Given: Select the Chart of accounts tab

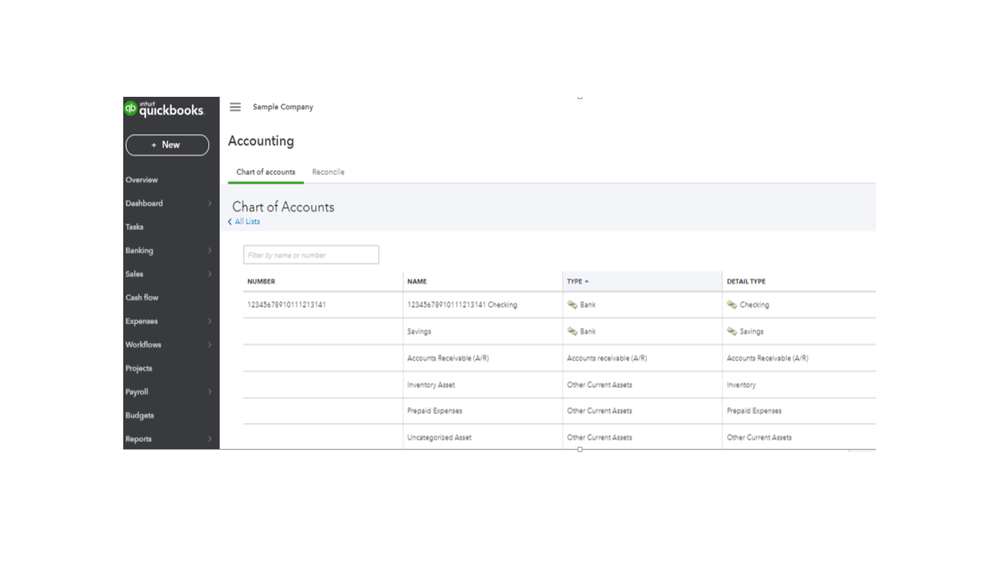Looking at the screenshot, I should 265,172.
